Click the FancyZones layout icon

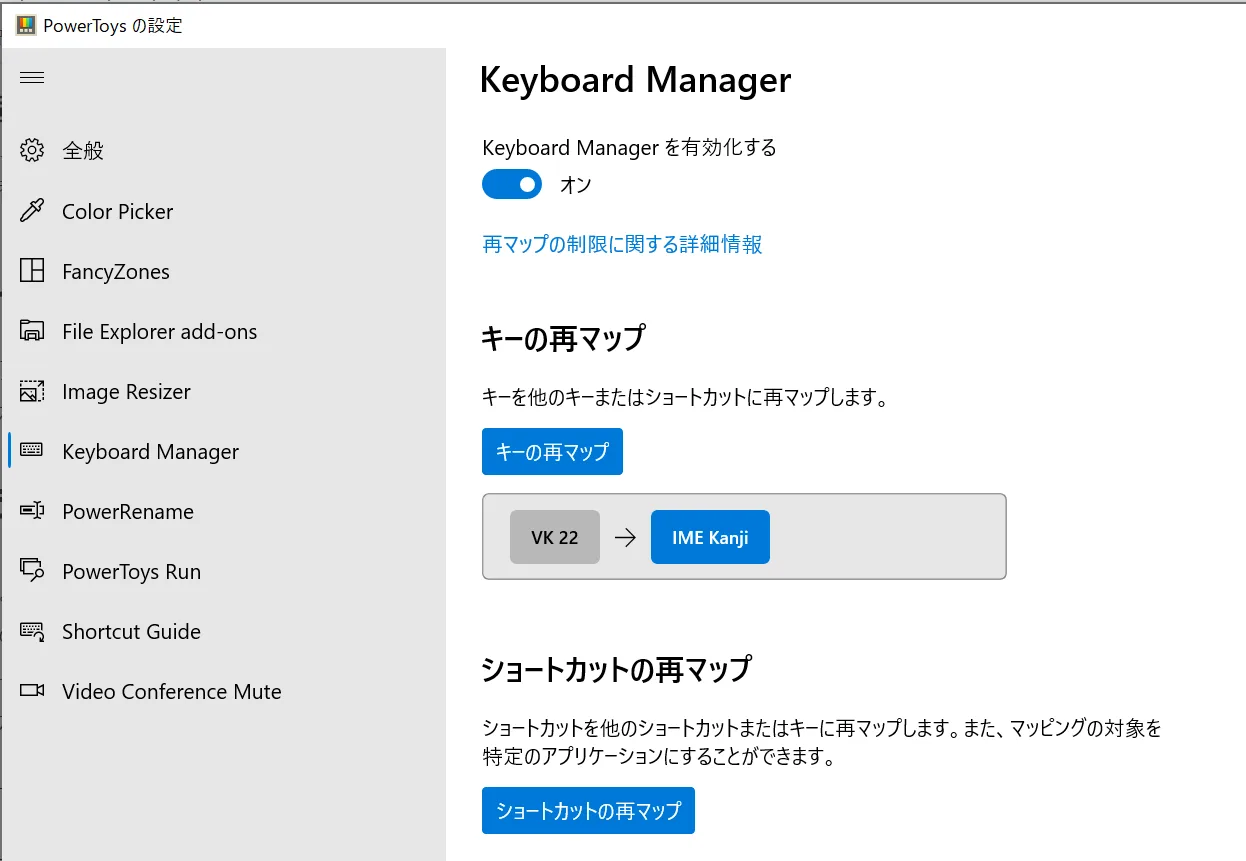(x=32, y=271)
